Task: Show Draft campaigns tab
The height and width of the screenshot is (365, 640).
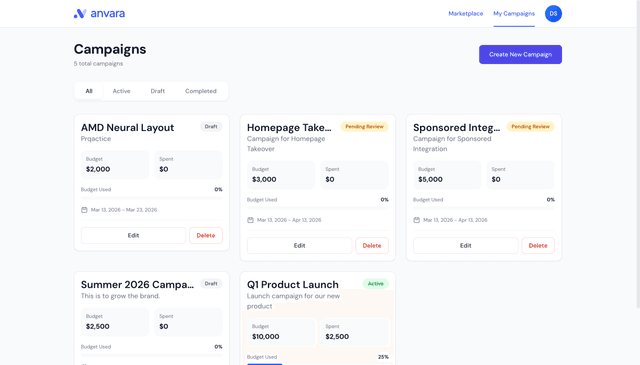Action: (x=158, y=91)
